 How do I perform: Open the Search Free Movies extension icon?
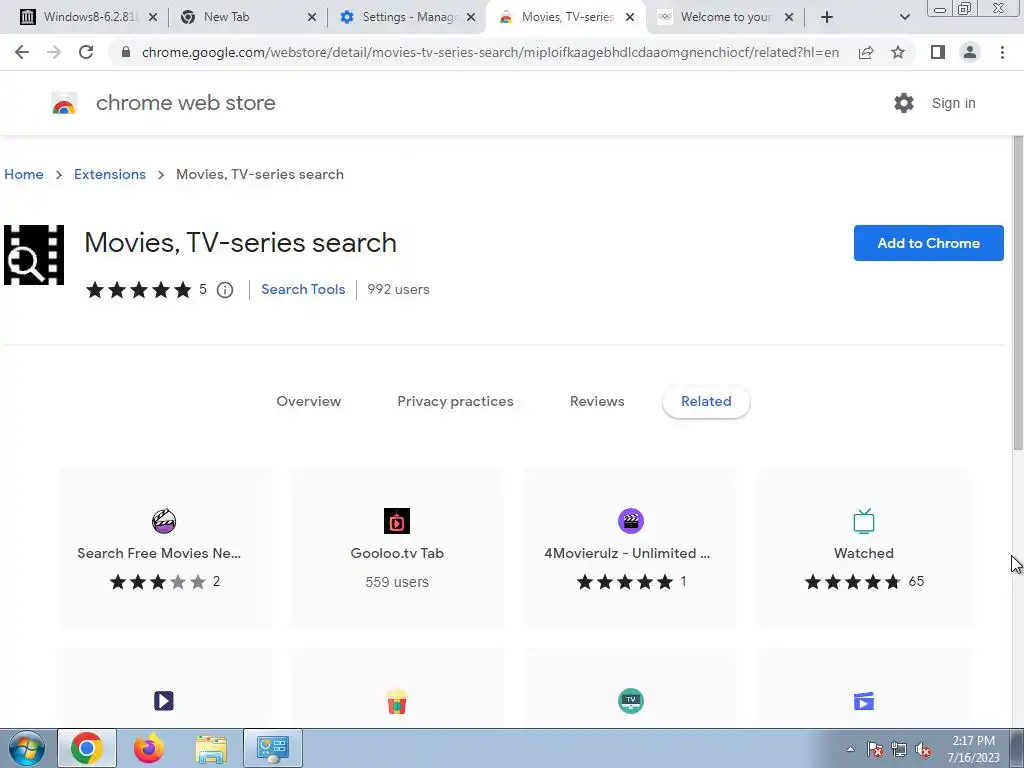tap(164, 521)
